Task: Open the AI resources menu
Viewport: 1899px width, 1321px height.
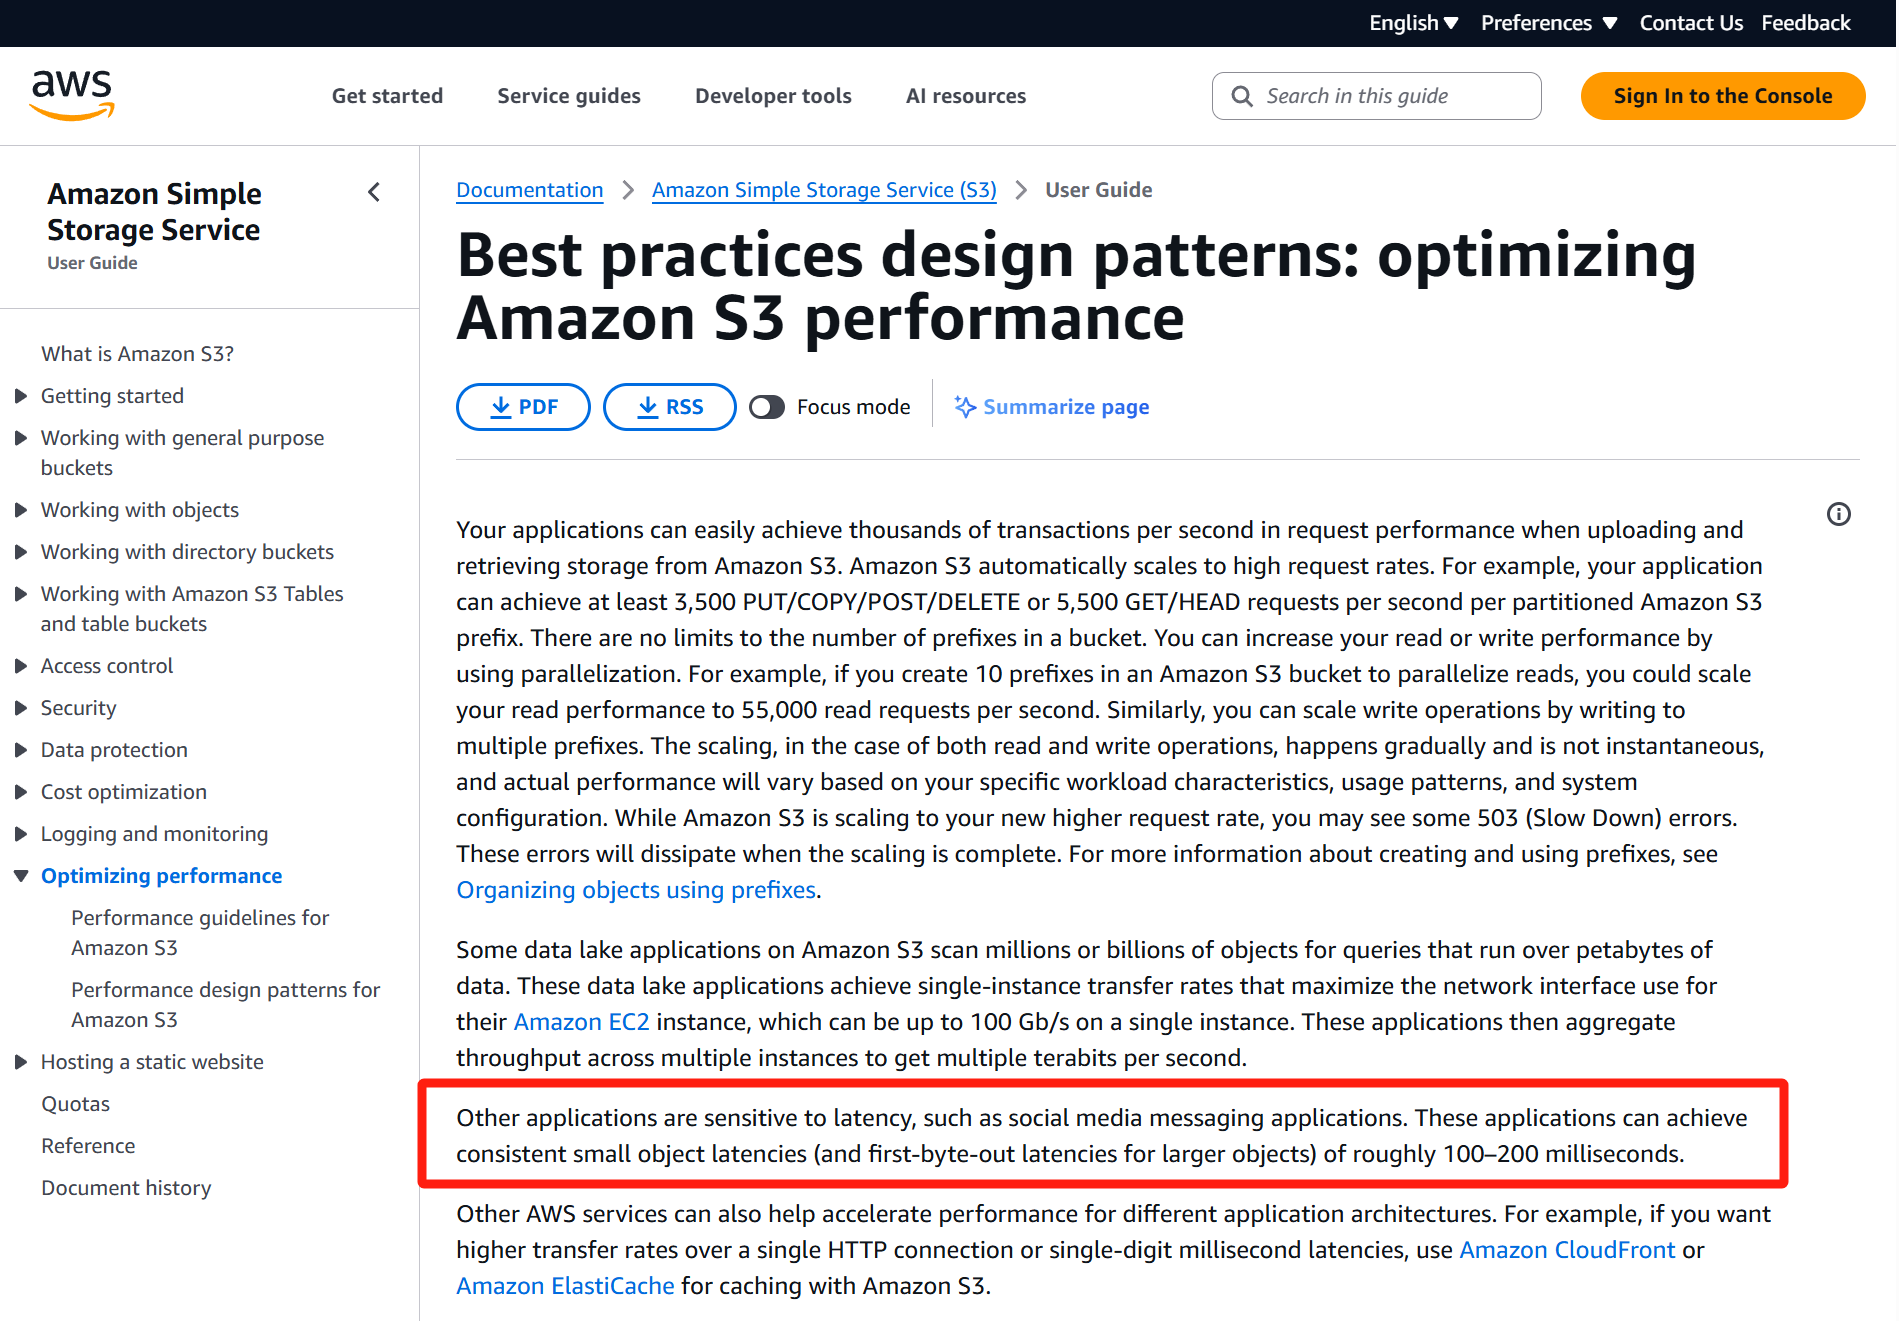Action: pyautogui.click(x=966, y=96)
